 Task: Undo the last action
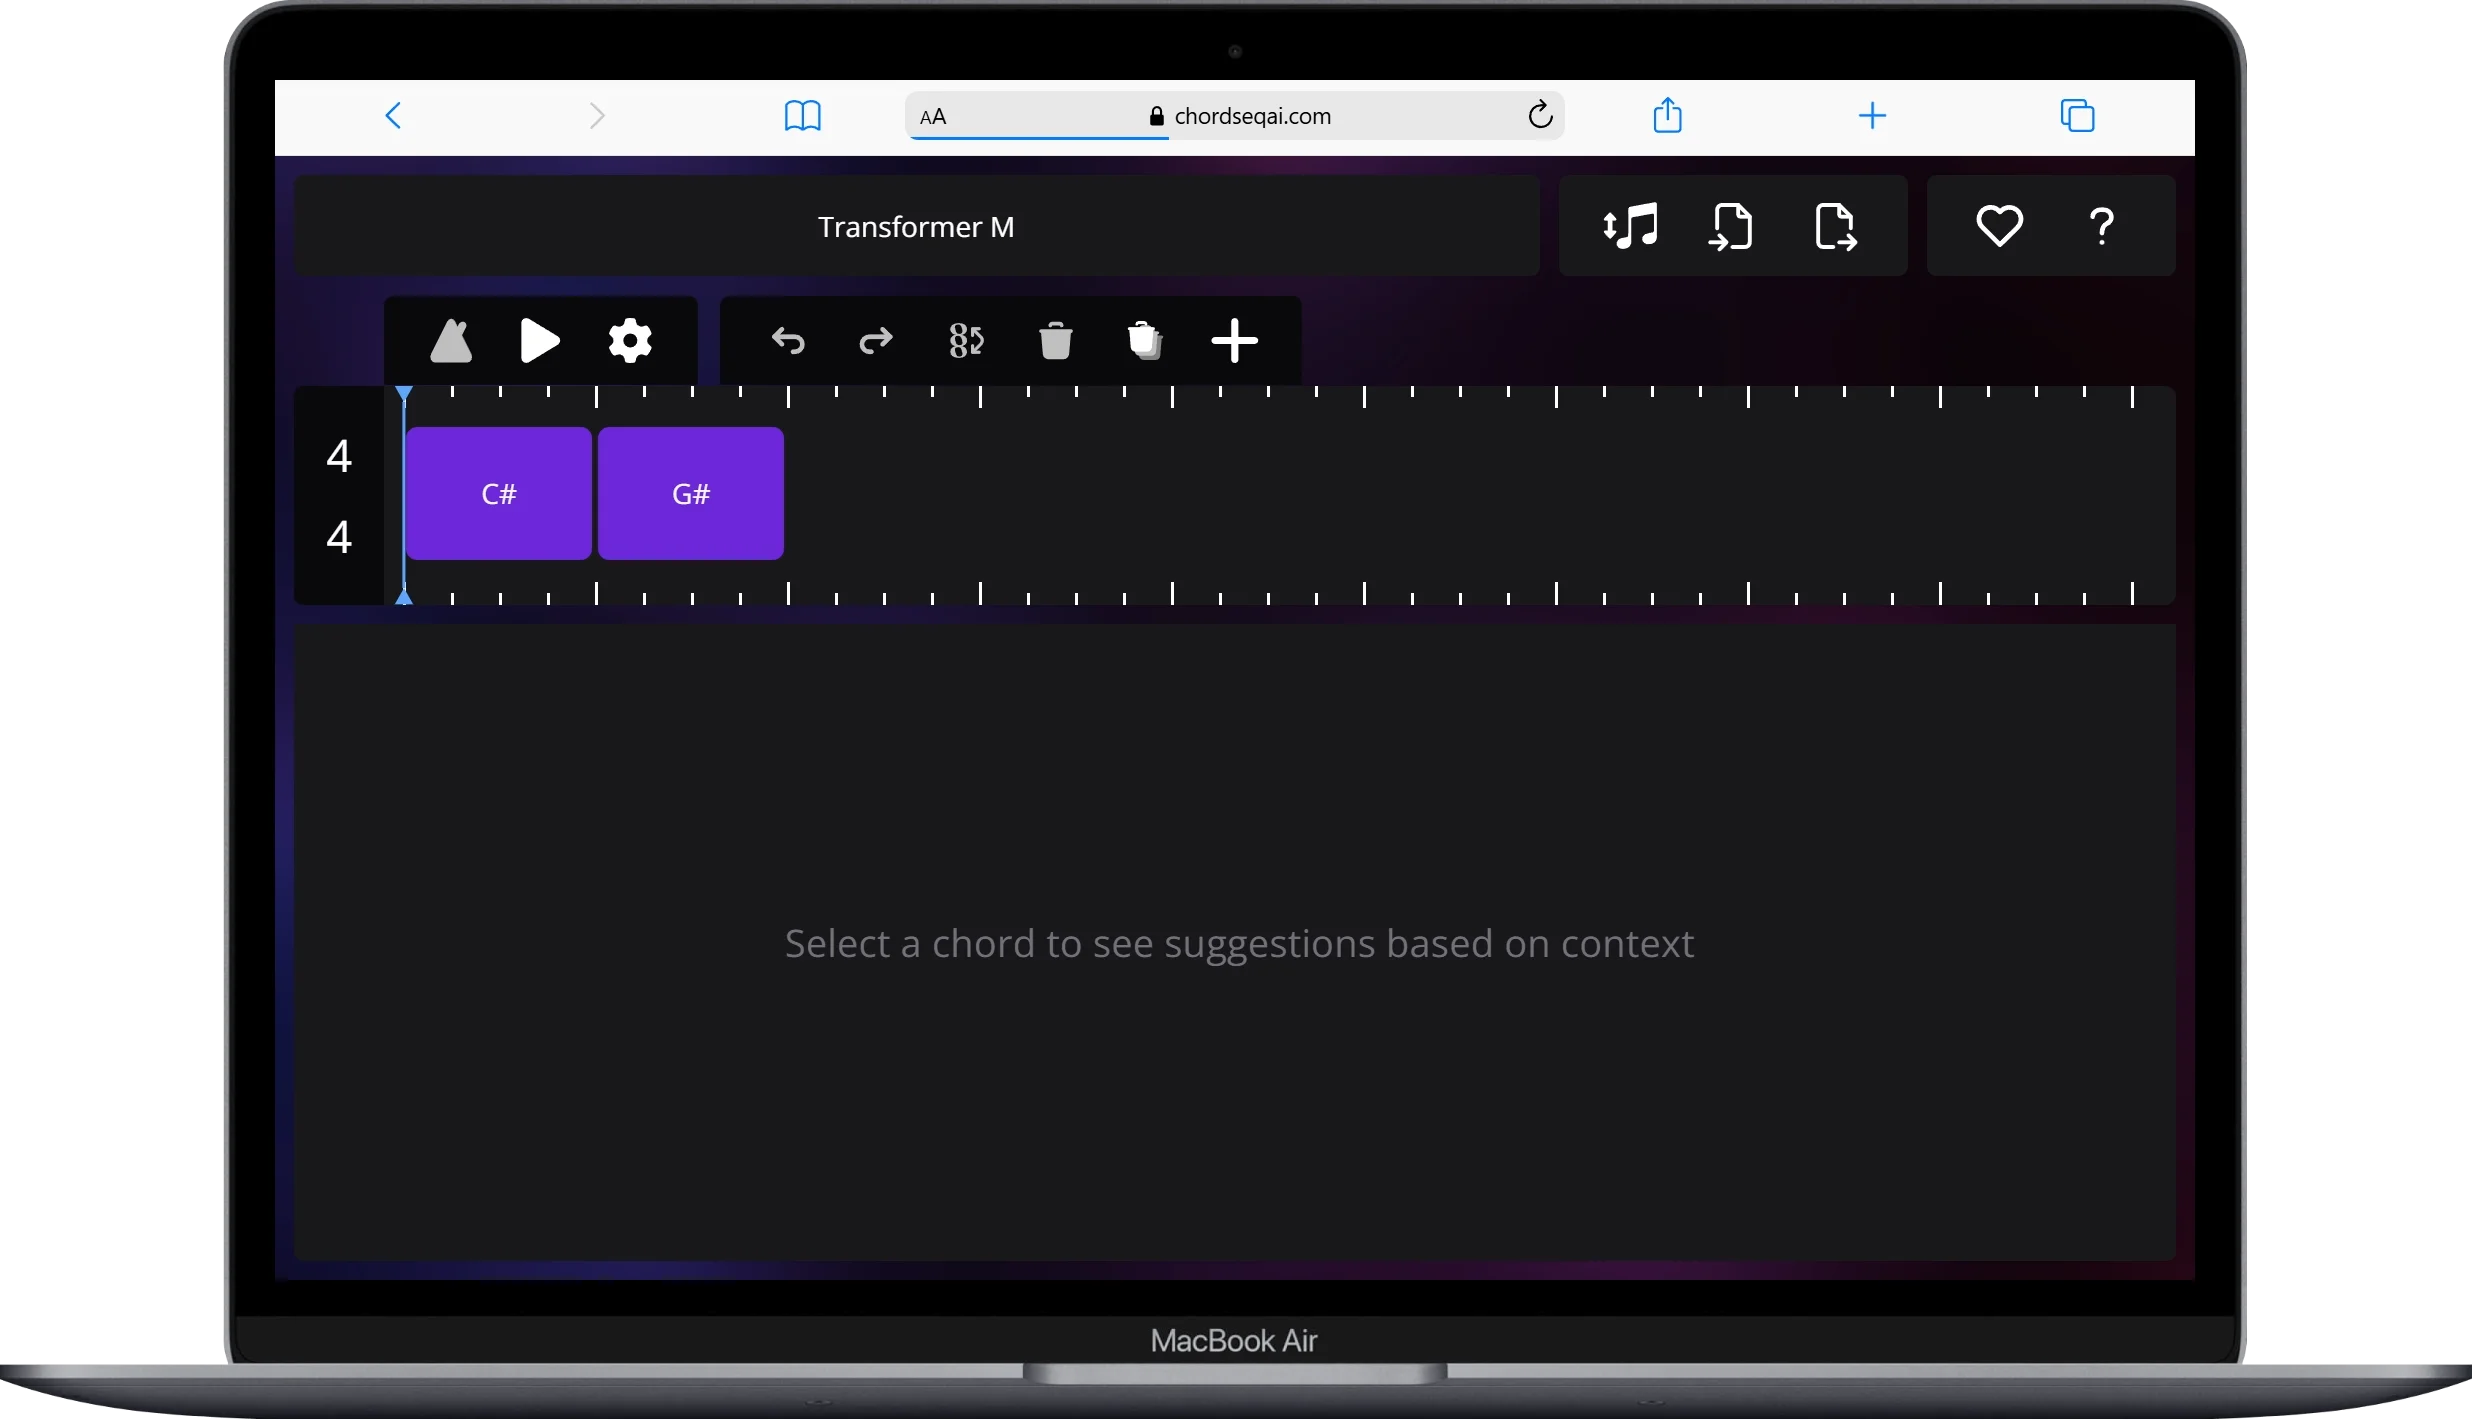click(x=788, y=341)
